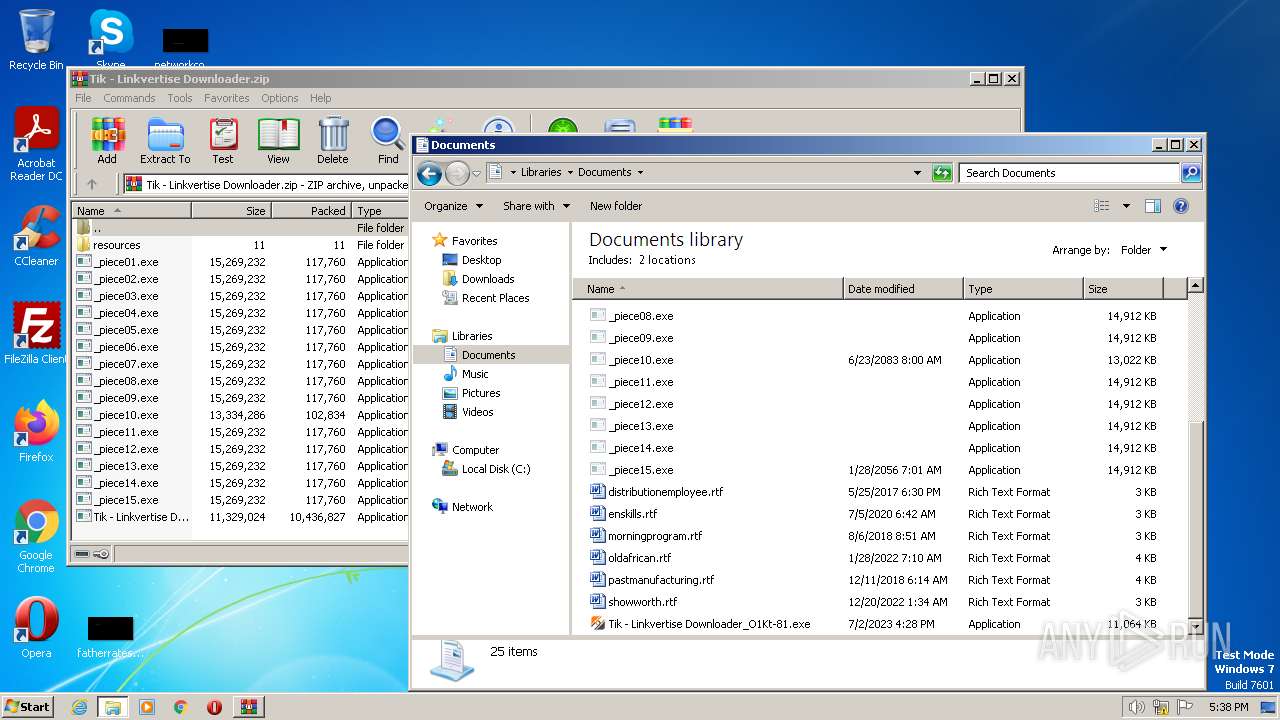Open the Explorer help question icon

[x=1180, y=206]
